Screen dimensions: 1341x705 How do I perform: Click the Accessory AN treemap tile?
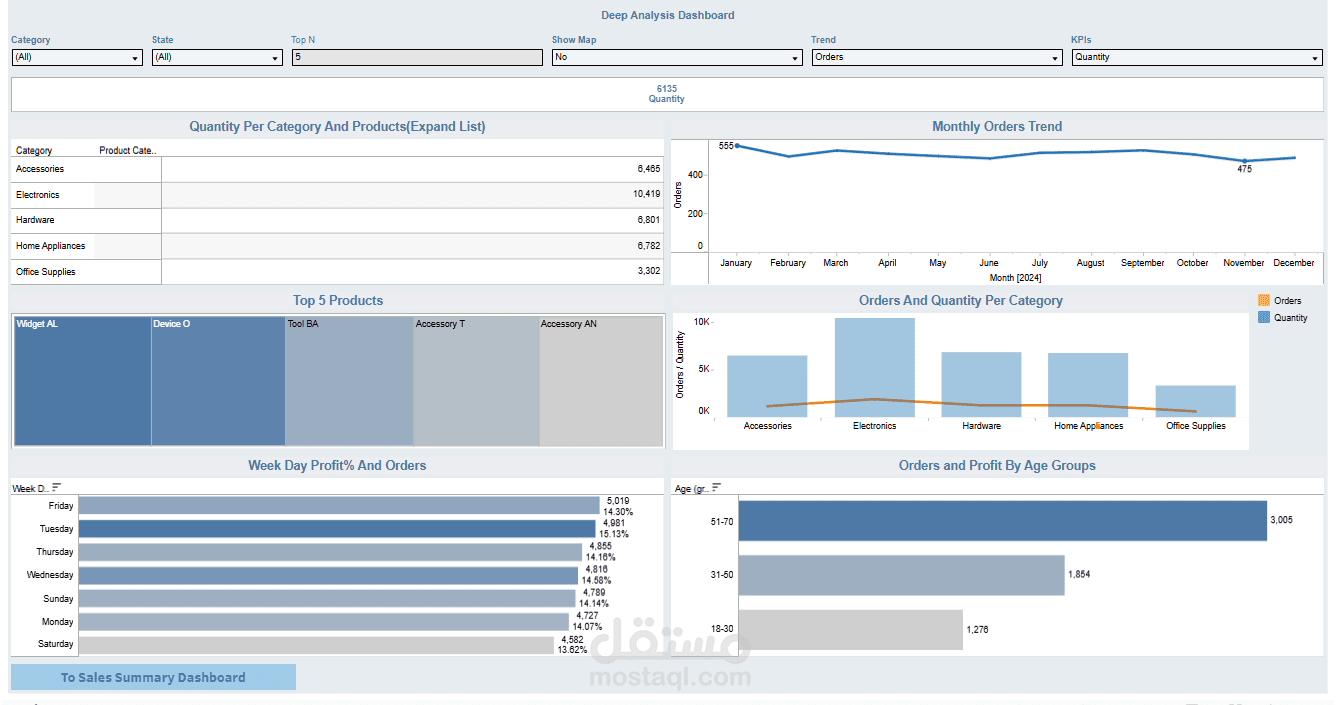click(x=601, y=381)
